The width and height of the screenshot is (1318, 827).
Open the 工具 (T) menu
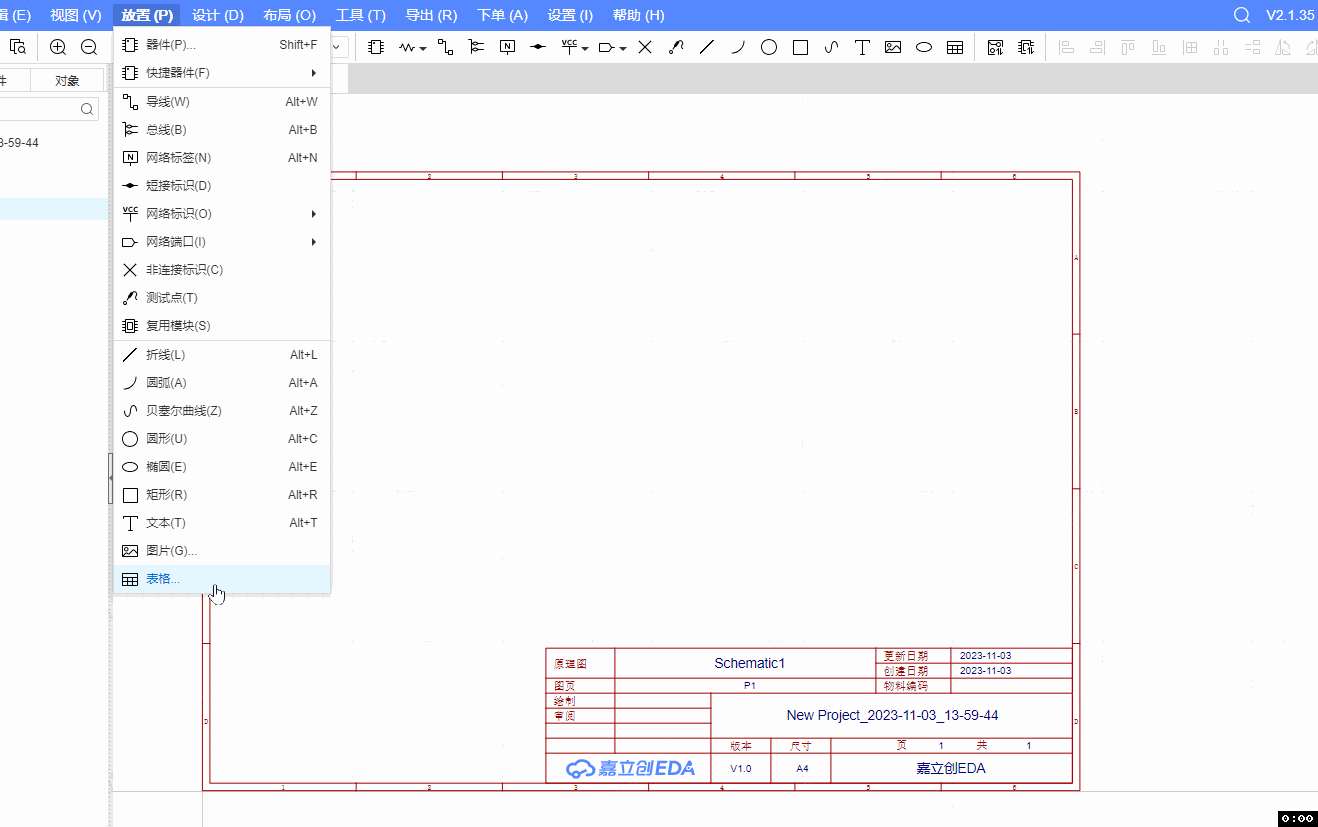tap(360, 15)
